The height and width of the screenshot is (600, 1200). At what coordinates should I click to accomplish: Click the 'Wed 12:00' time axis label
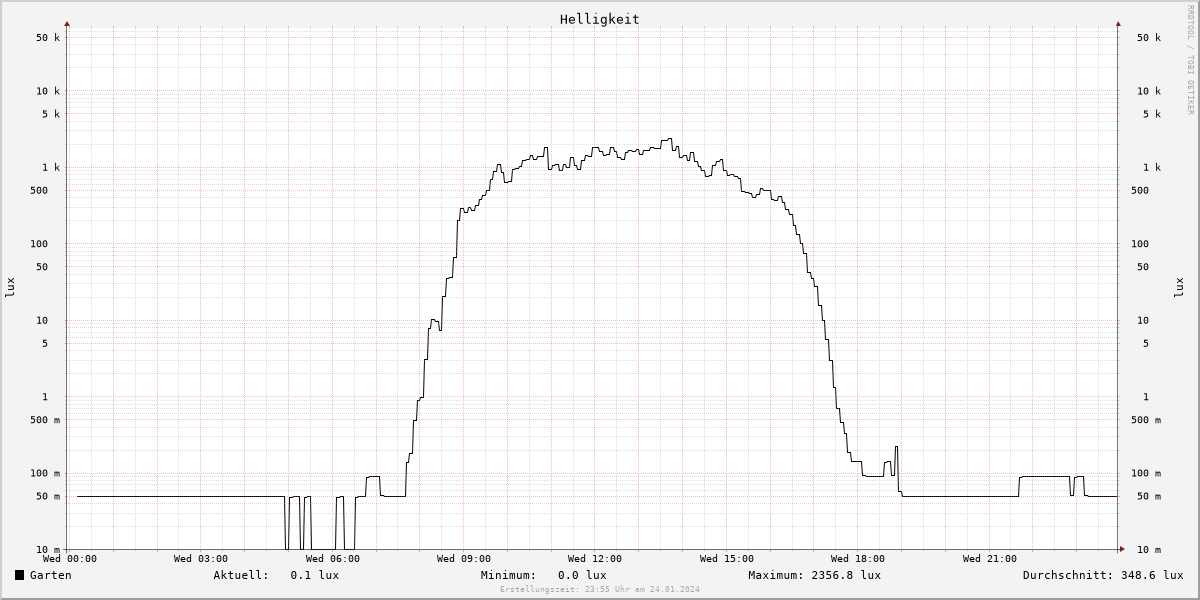(595, 559)
